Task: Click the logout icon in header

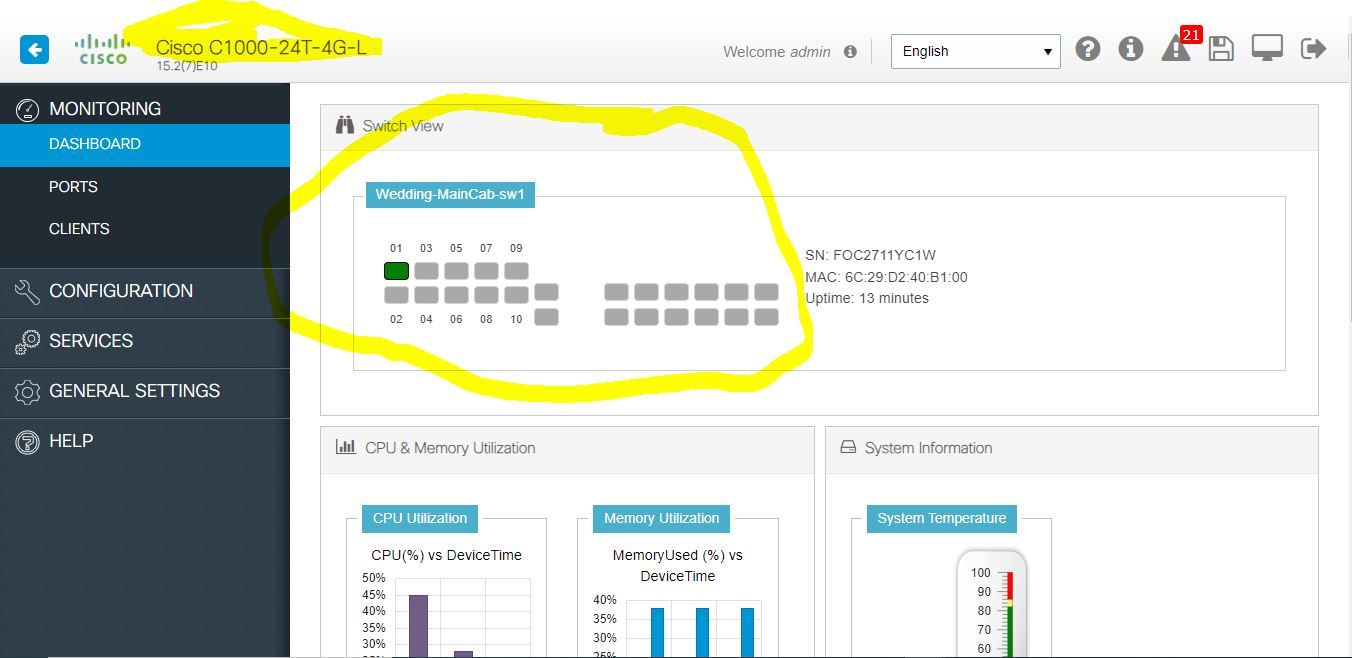Action: [1313, 49]
